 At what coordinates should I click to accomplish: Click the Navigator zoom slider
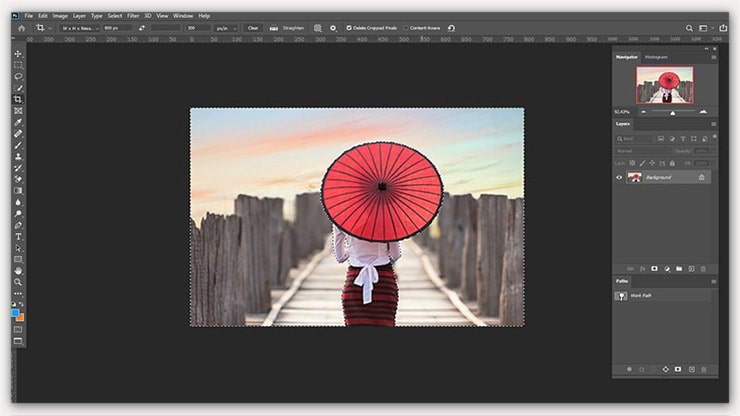coord(673,112)
